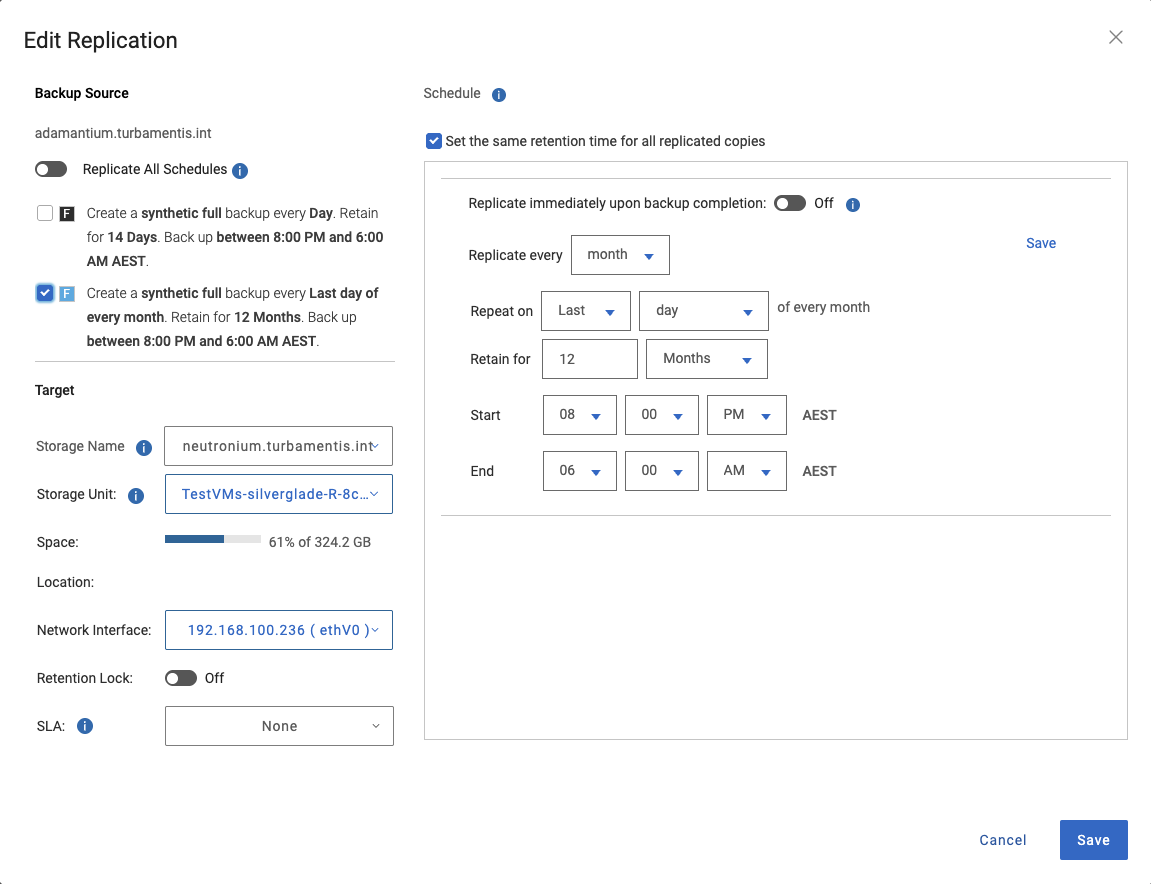Click info icon for Replicate immediately option
The height and width of the screenshot is (884, 1151).
853,205
